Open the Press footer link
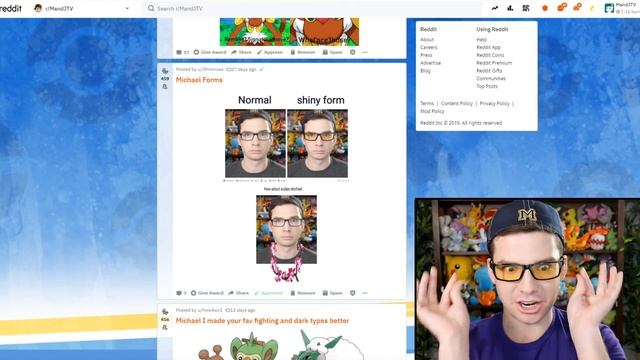Image resolution: width=640 pixels, height=360 pixels. pyautogui.click(x=426, y=55)
